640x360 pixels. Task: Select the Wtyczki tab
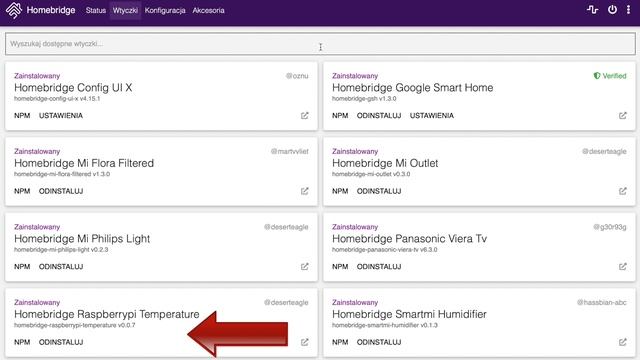(125, 11)
